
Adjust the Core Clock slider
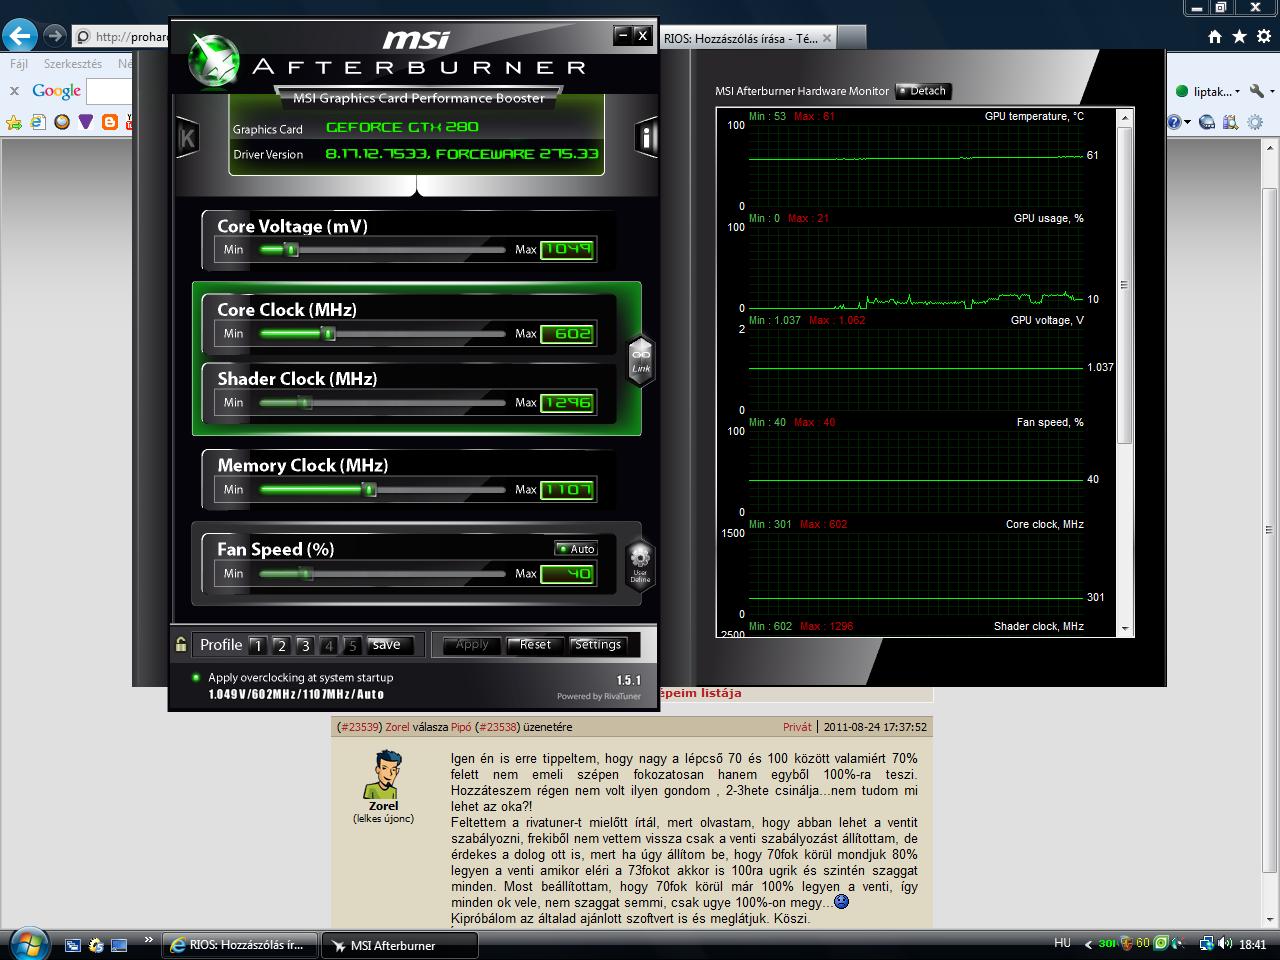[382, 333]
